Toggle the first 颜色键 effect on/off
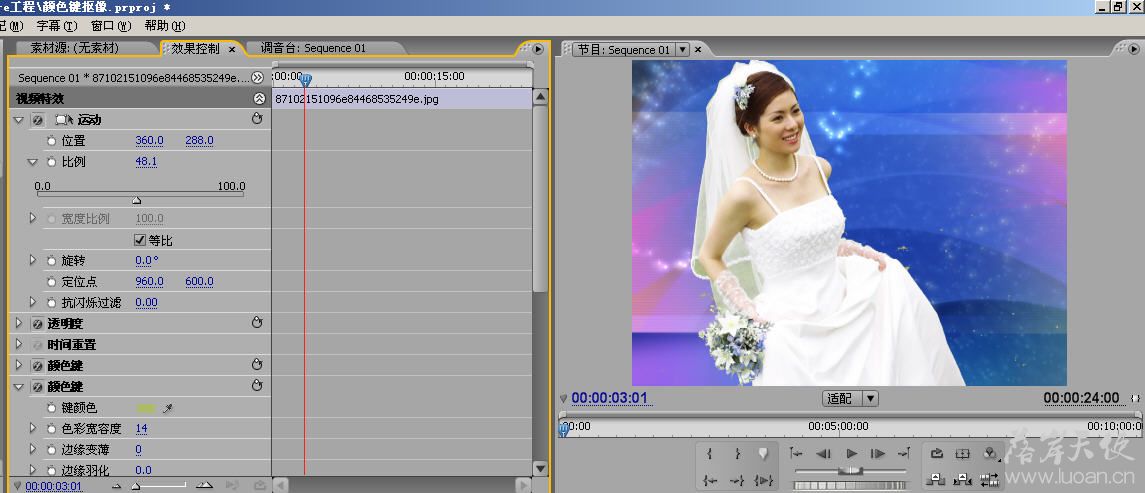Viewport: 1145px width, 493px height. point(38,365)
